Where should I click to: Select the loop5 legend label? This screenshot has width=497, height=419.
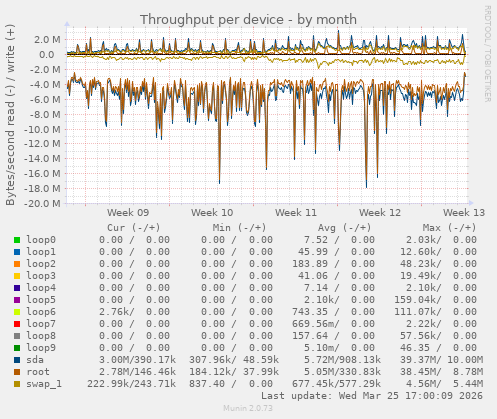pos(41,300)
